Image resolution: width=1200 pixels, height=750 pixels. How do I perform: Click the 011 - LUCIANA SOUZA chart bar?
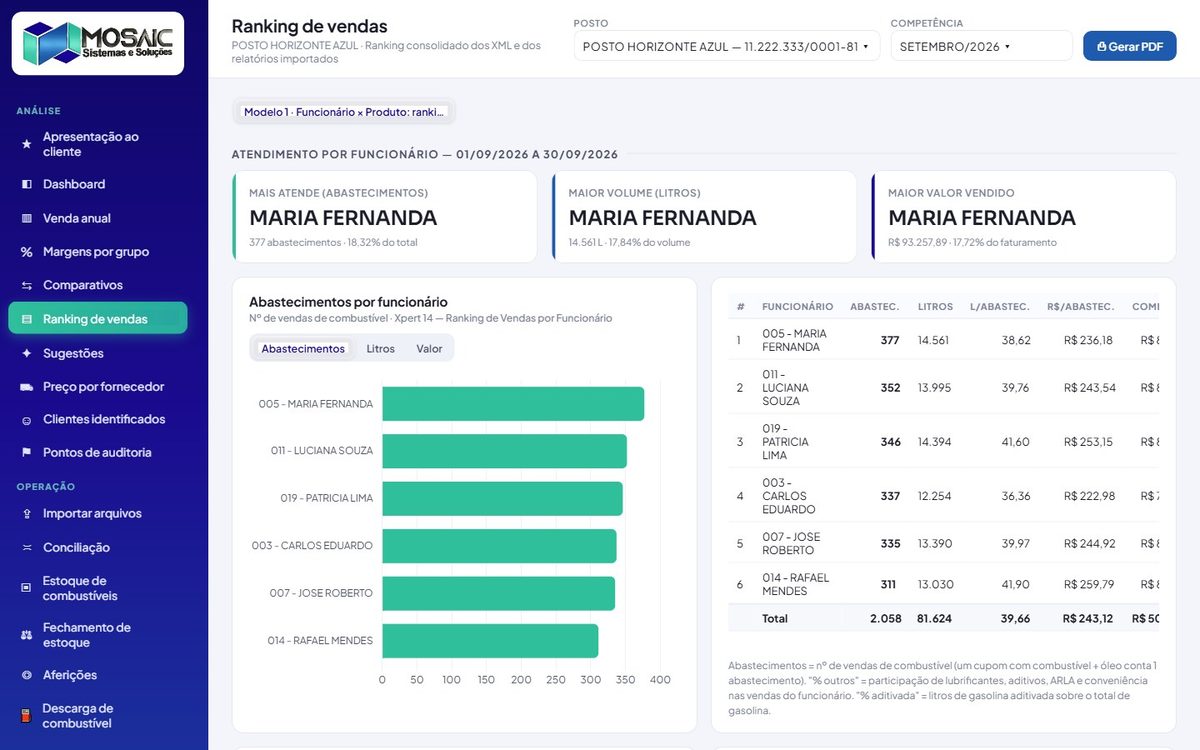click(x=505, y=451)
